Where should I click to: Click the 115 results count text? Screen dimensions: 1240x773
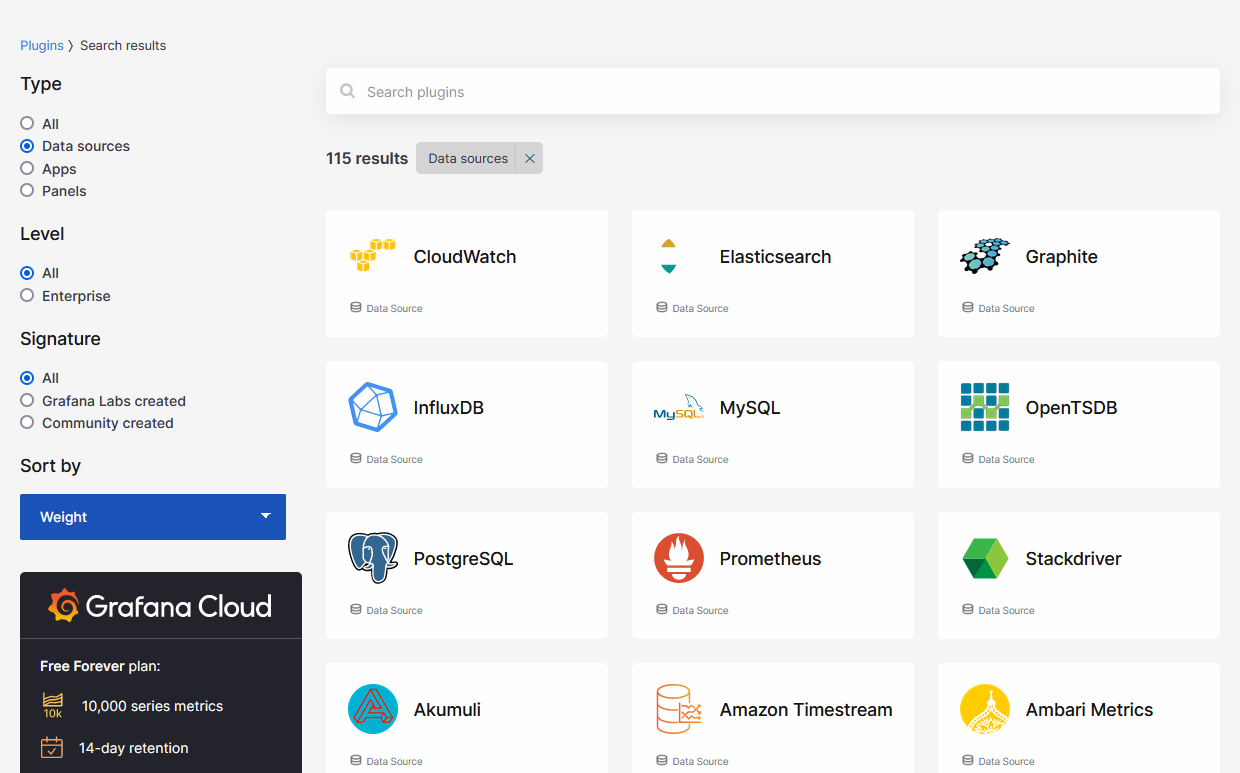point(367,158)
